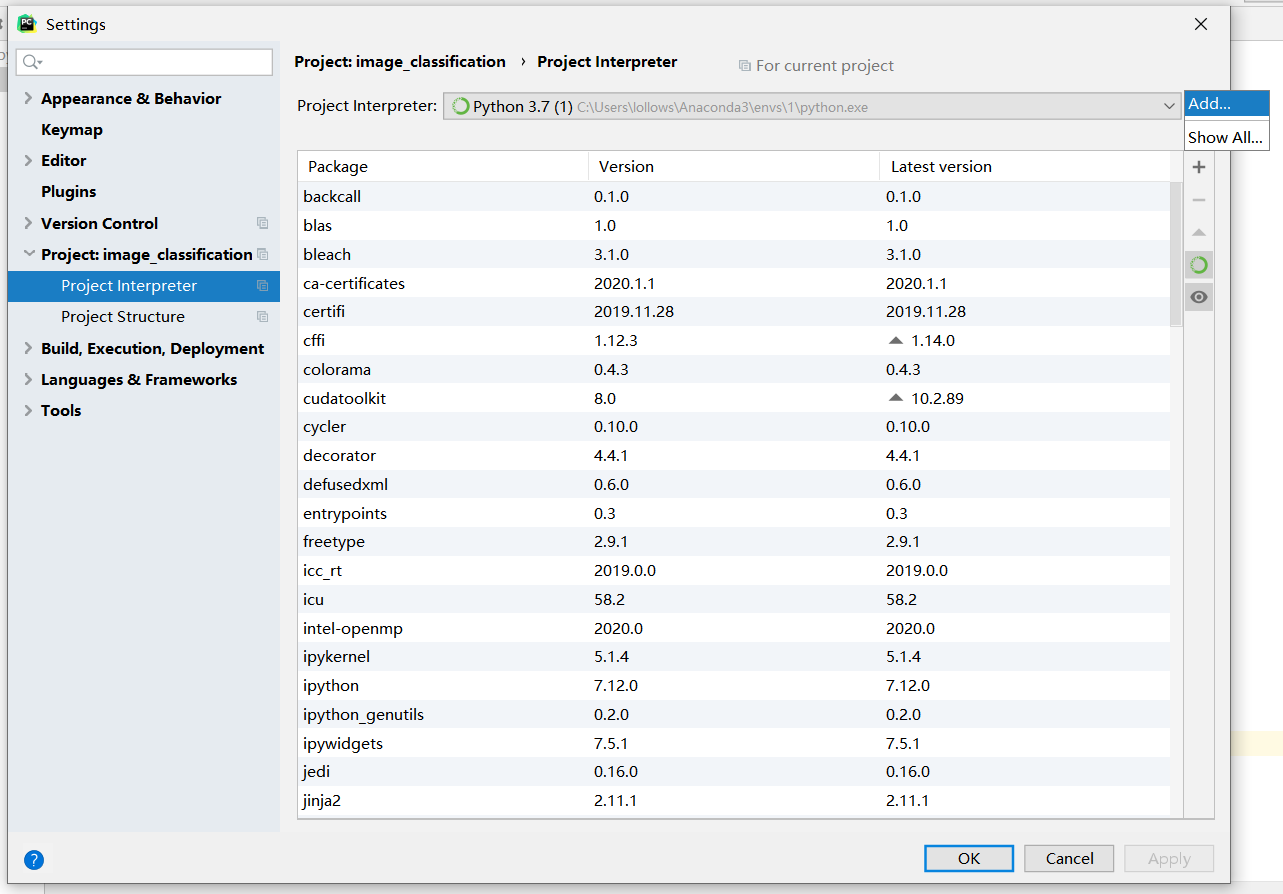Select the defusedxml package row
This screenshot has width=1283, height=894.
[734, 485]
